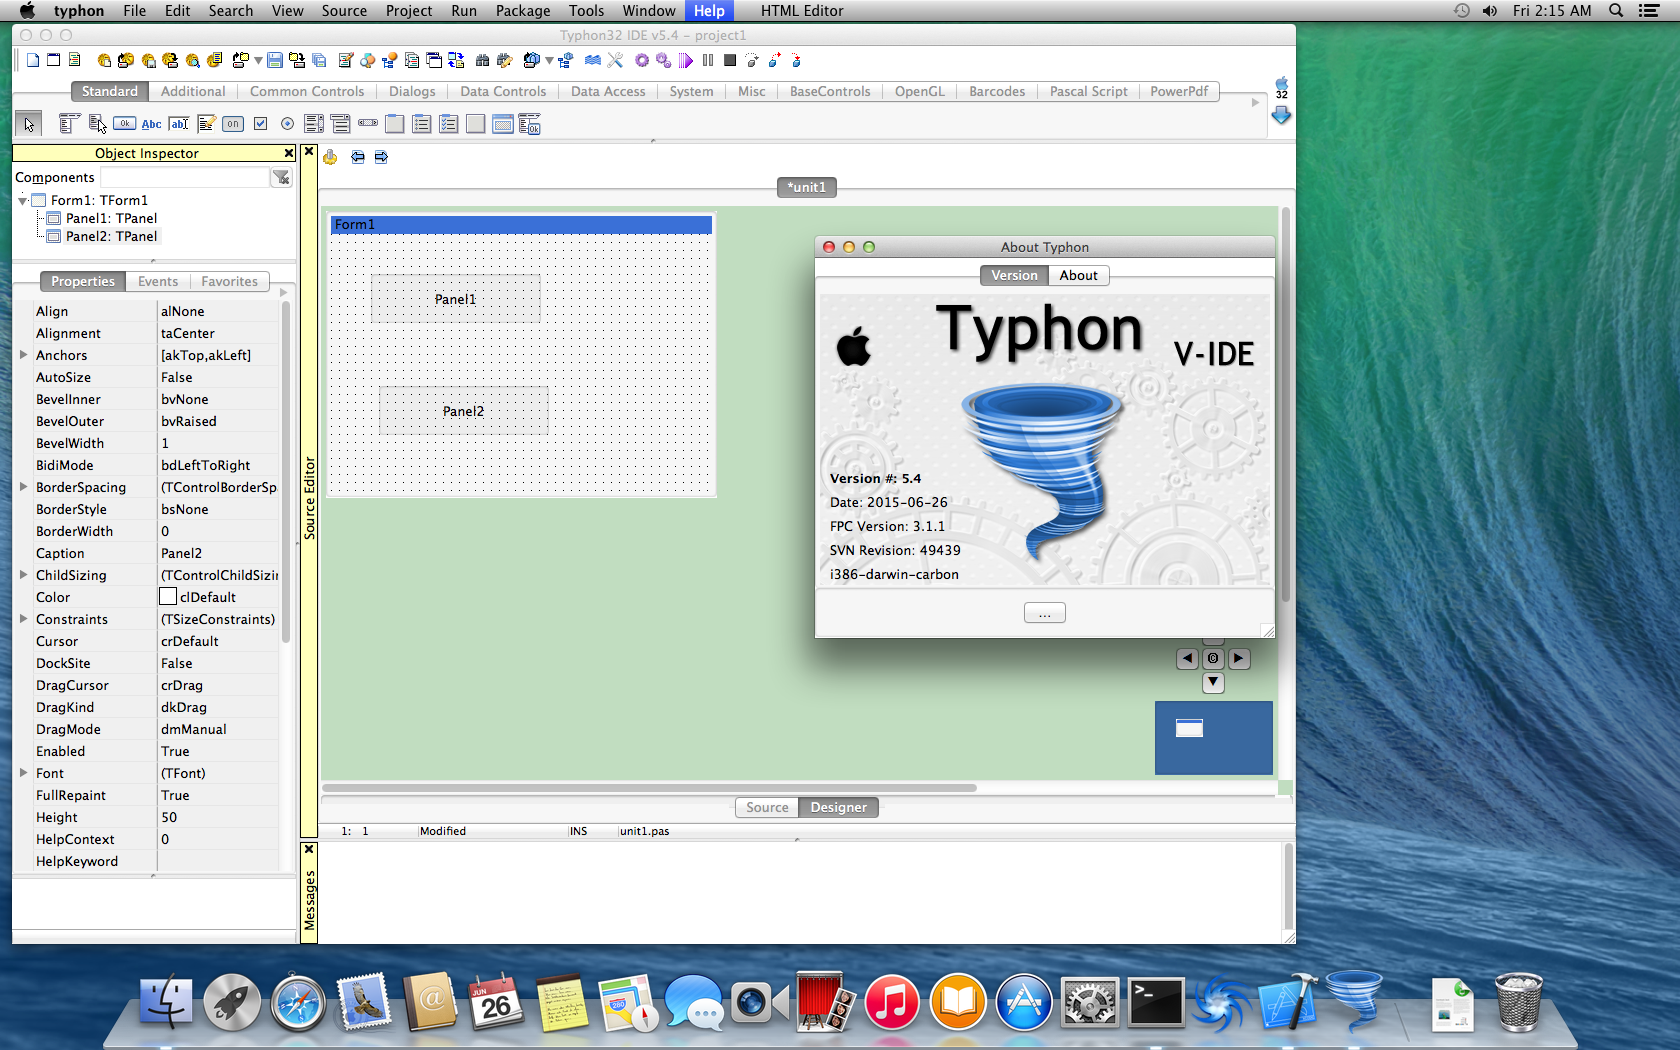
Task: Pick the TActionList component icon
Action: click(x=530, y=124)
